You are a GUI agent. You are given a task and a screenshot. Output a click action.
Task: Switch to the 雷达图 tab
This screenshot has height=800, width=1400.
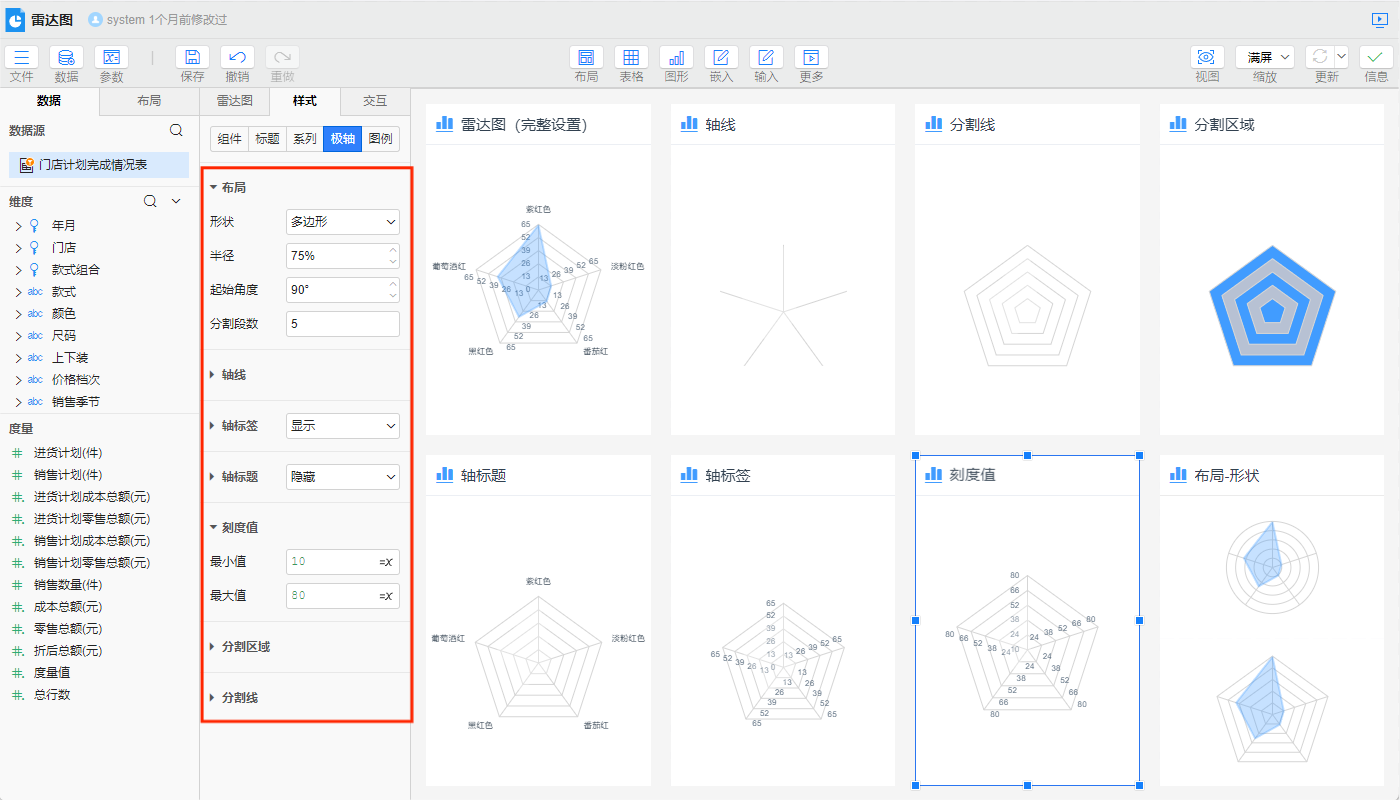point(235,101)
